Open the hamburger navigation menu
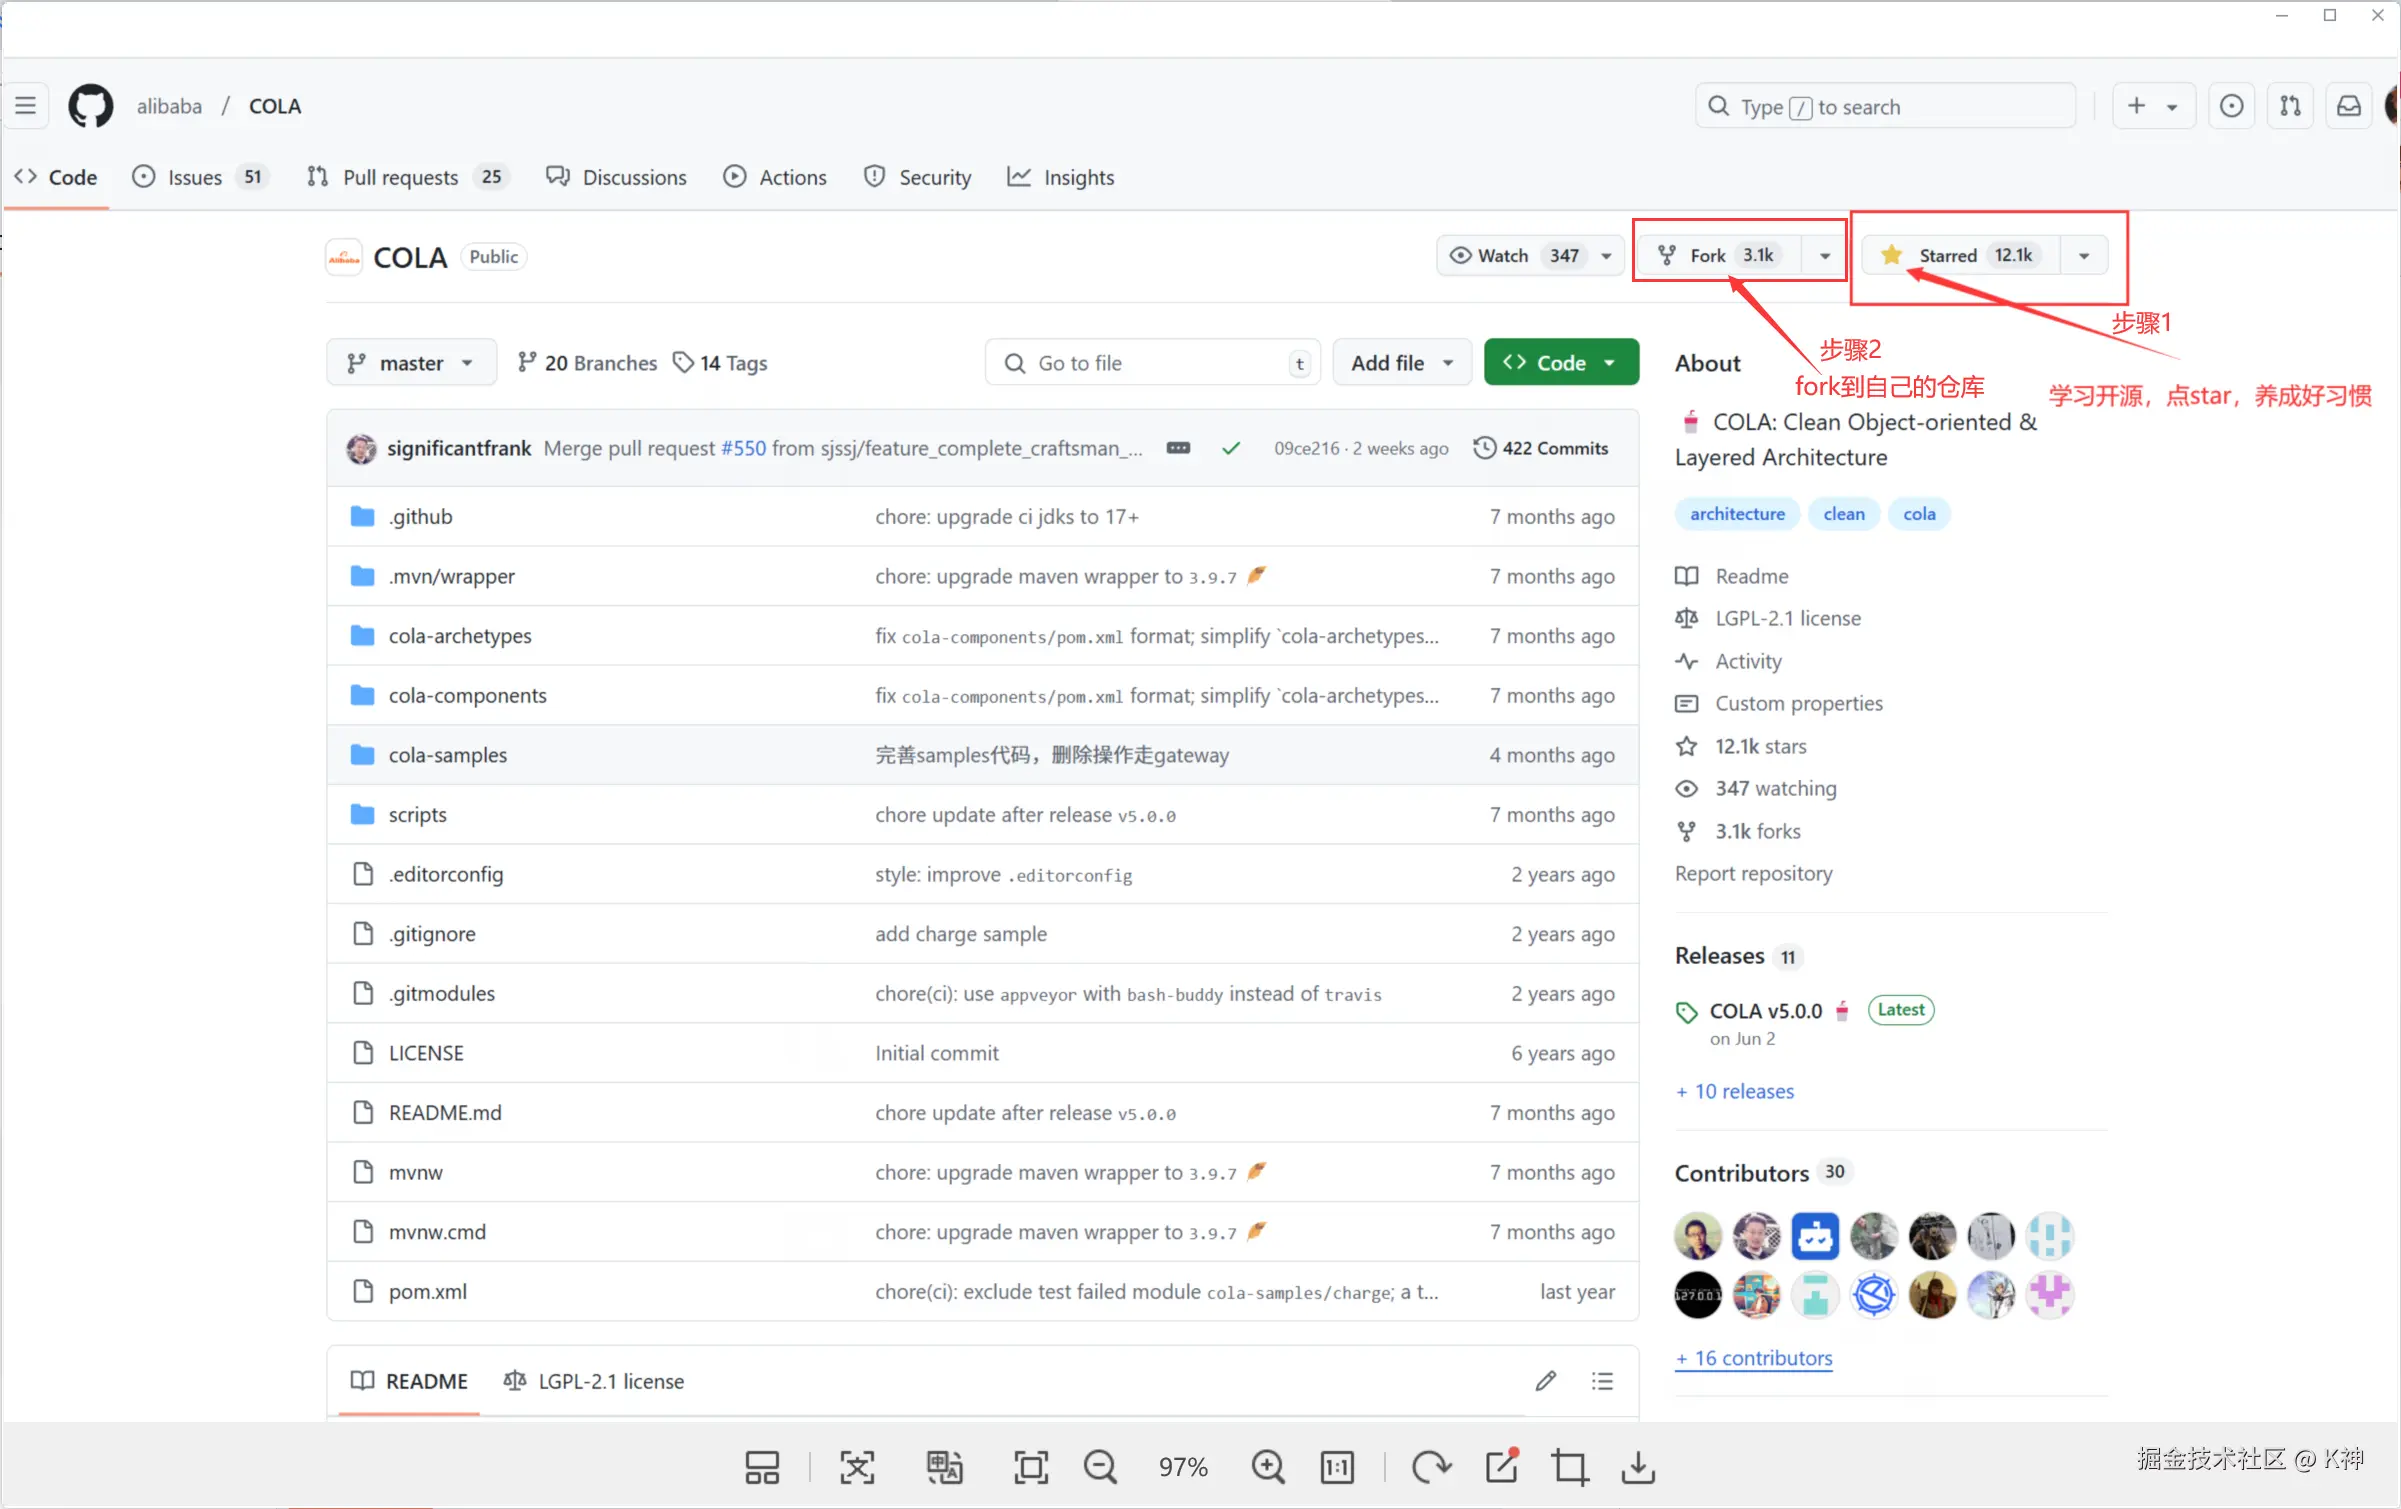Screen dimensions: 2401x1509 26,106
